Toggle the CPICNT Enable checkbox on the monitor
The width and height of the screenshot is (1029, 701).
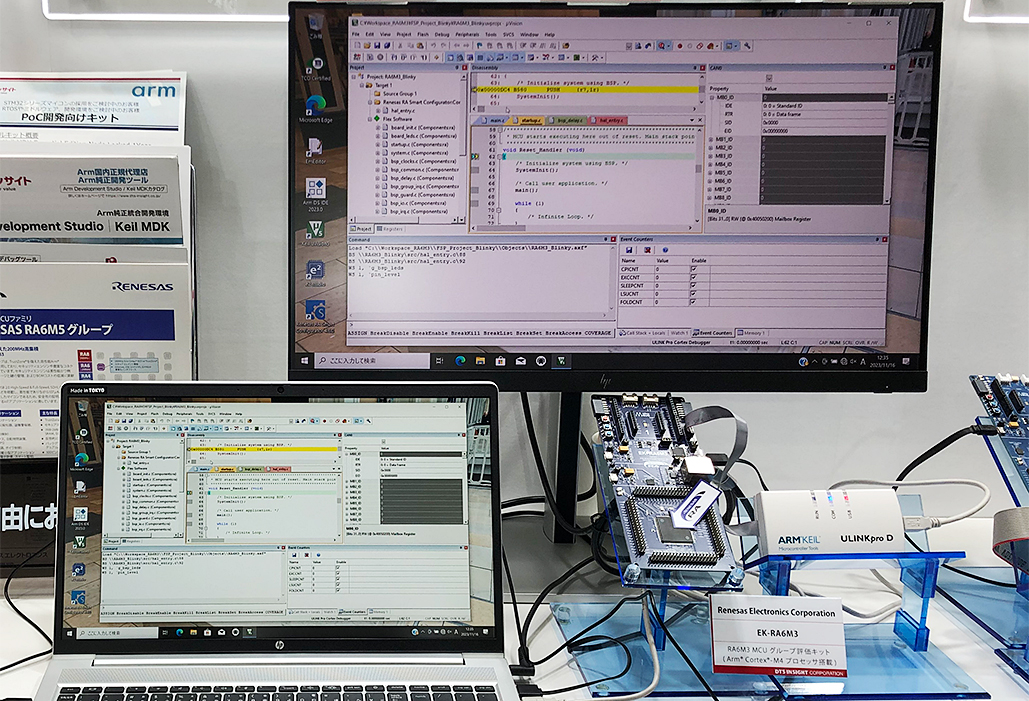tap(694, 269)
